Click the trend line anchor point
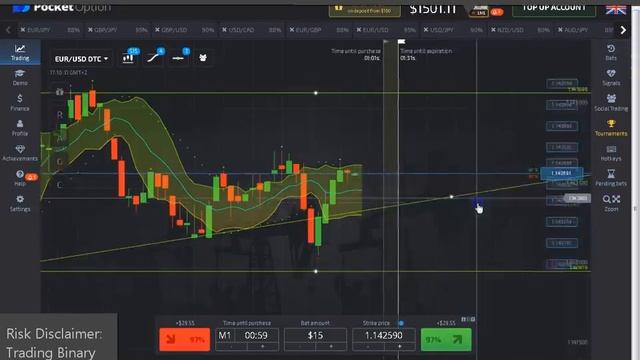The height and width of the screenshot is (360, 640). tap(451, 197)
